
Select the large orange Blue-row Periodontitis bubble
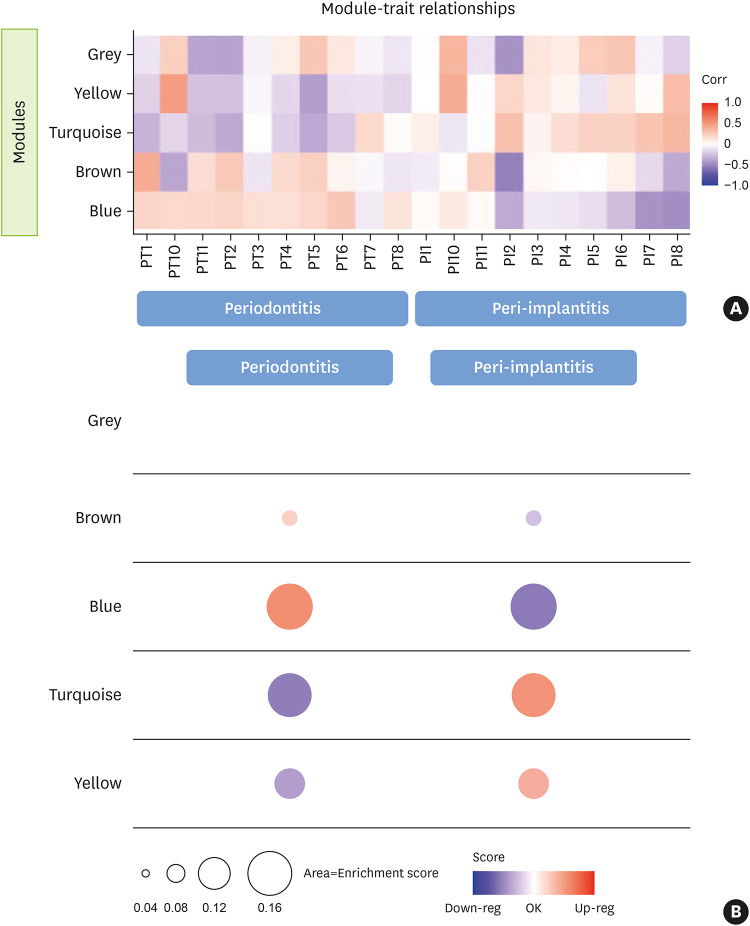point(290,607)
